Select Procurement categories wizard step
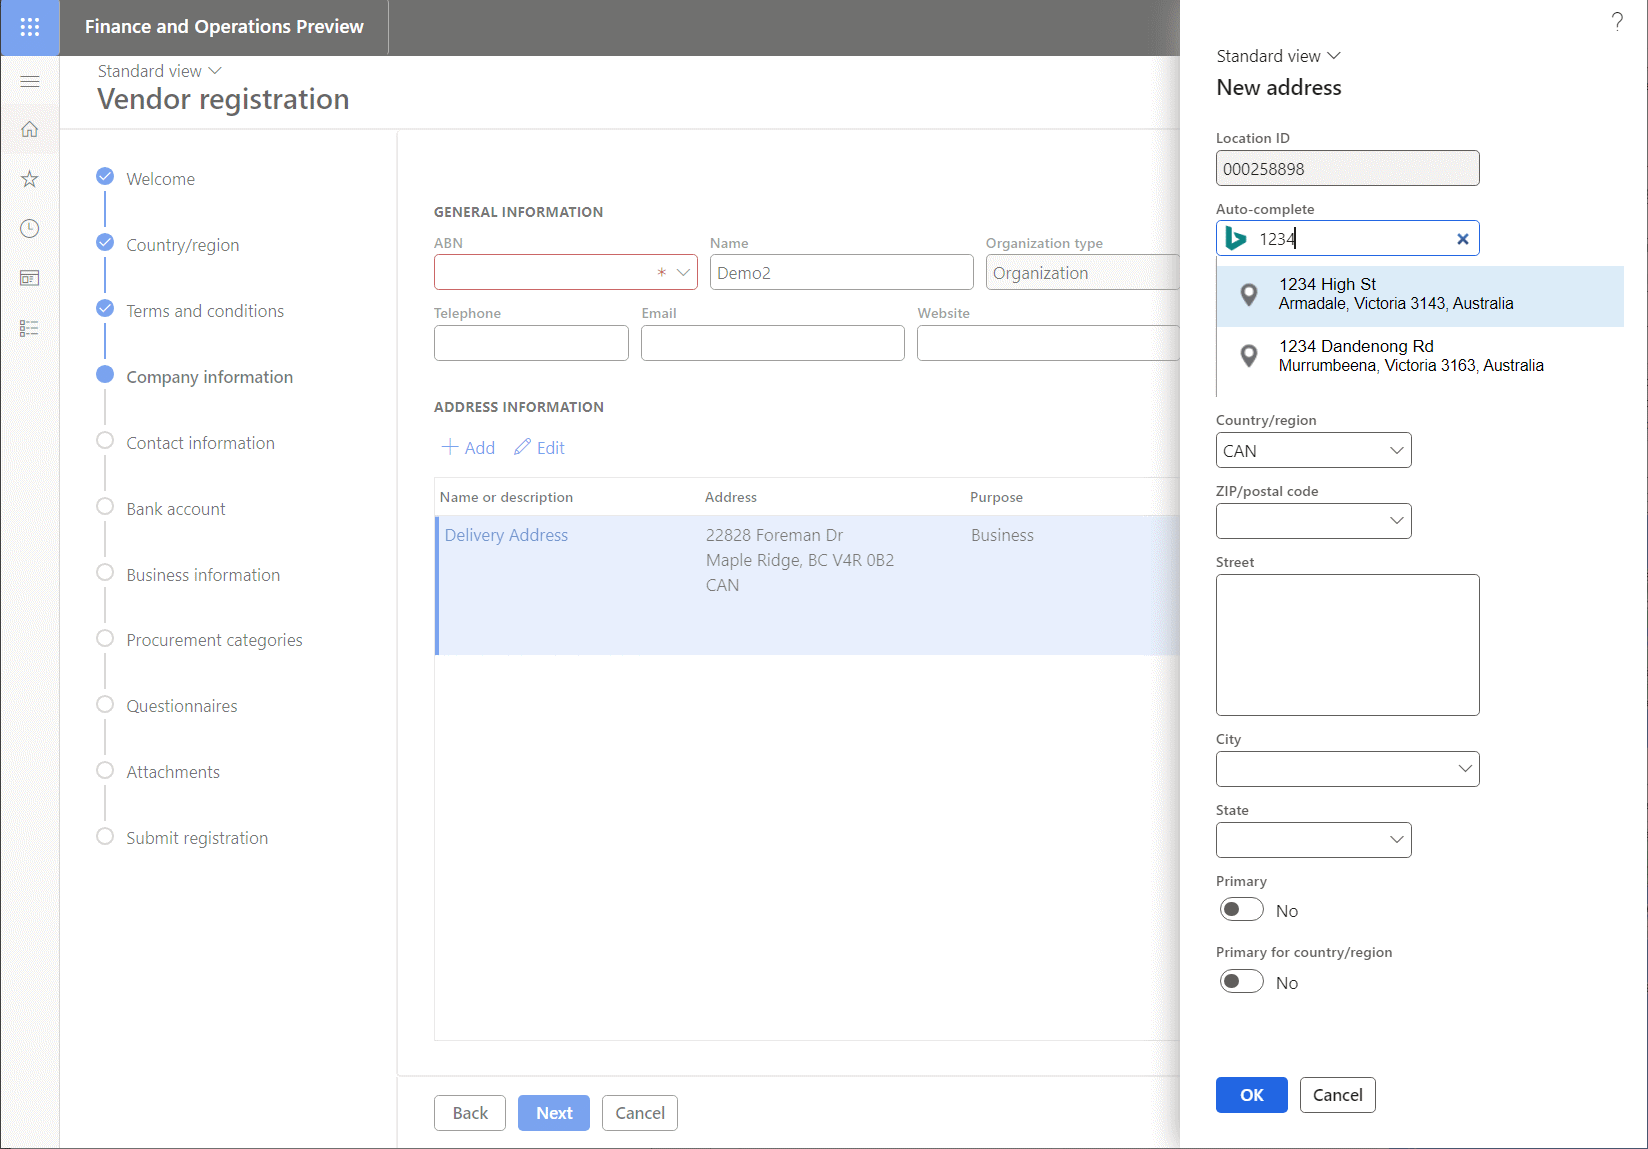The height and width of the screenshot is (1149, 1648). pyautogui.click(x=214, y=640)
